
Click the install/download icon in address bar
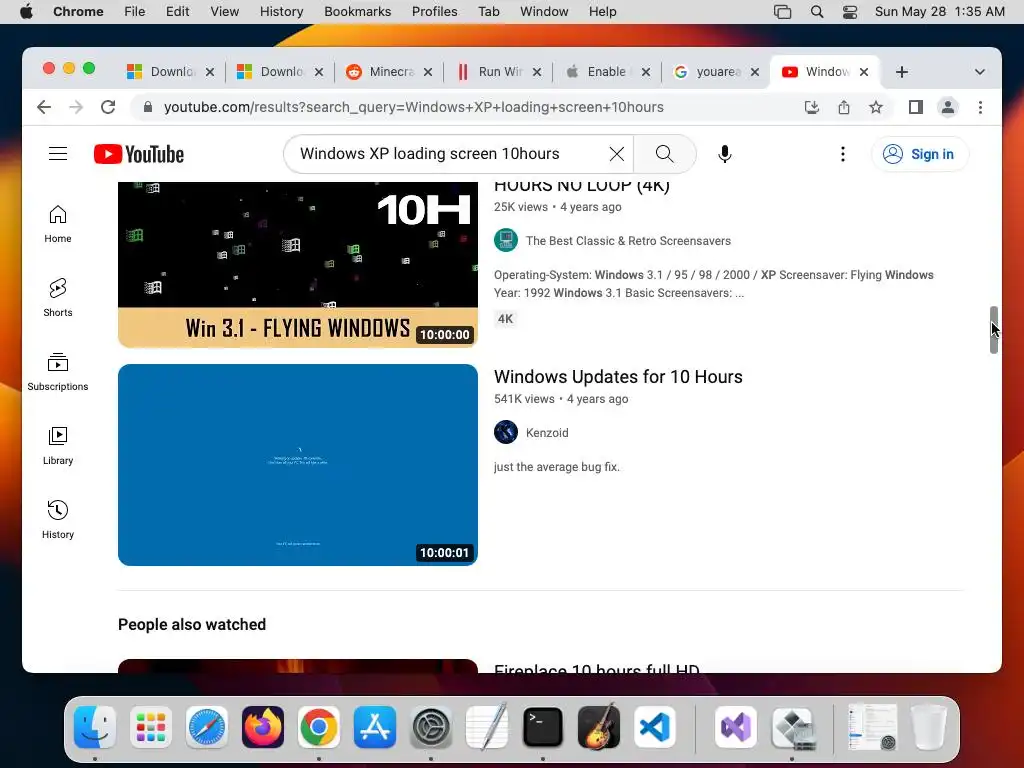[x=812, y=107]
